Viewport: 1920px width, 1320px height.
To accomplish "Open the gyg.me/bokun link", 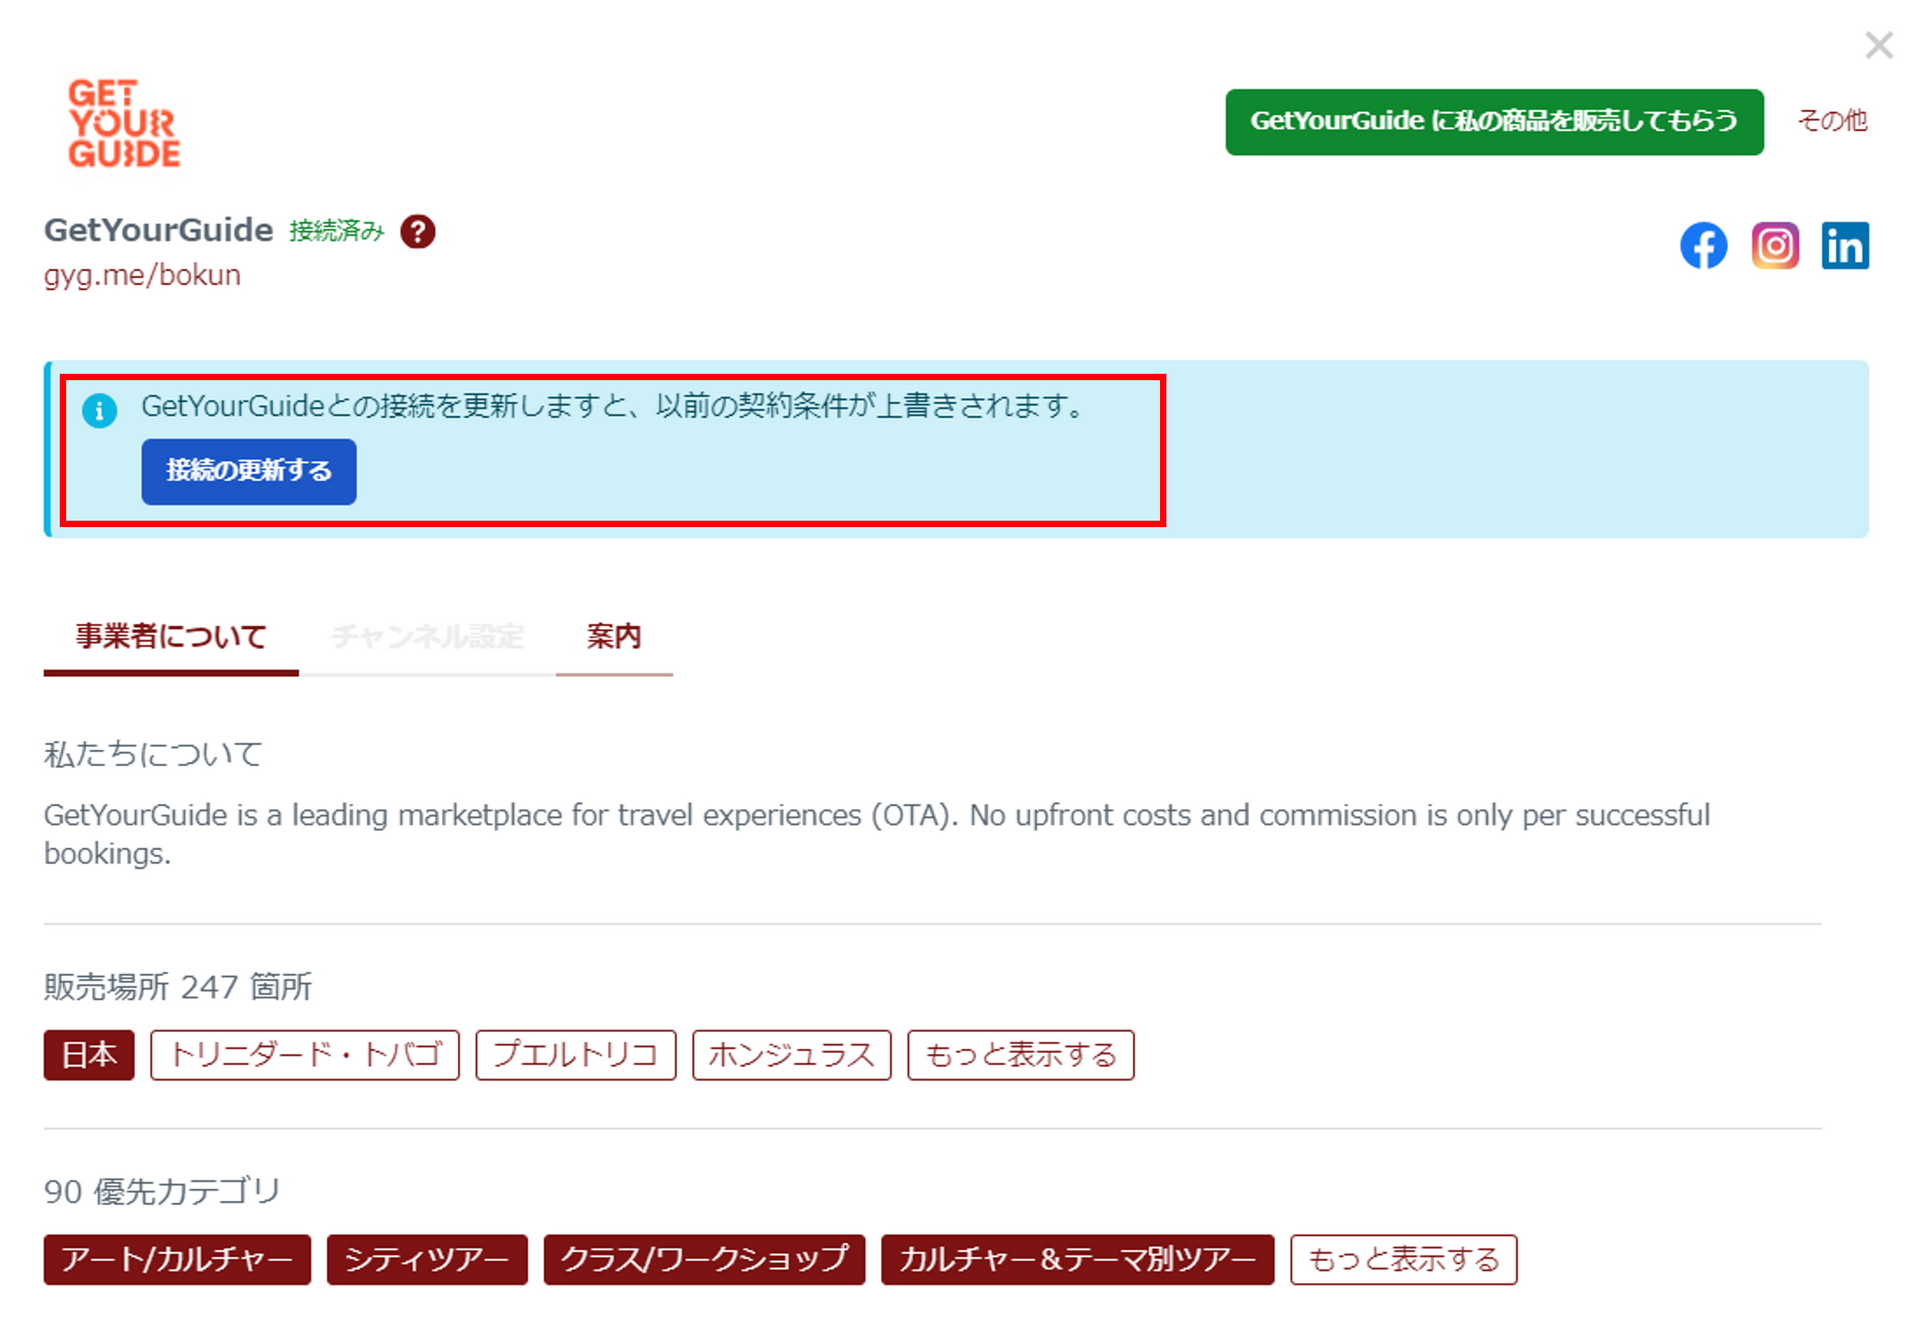I will click(141, 274).
